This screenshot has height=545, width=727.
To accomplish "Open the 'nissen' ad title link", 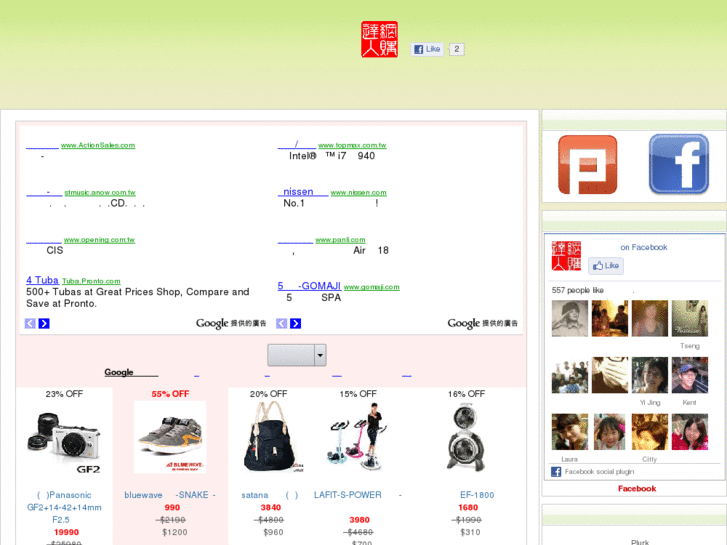I will [x=303, y=192].
